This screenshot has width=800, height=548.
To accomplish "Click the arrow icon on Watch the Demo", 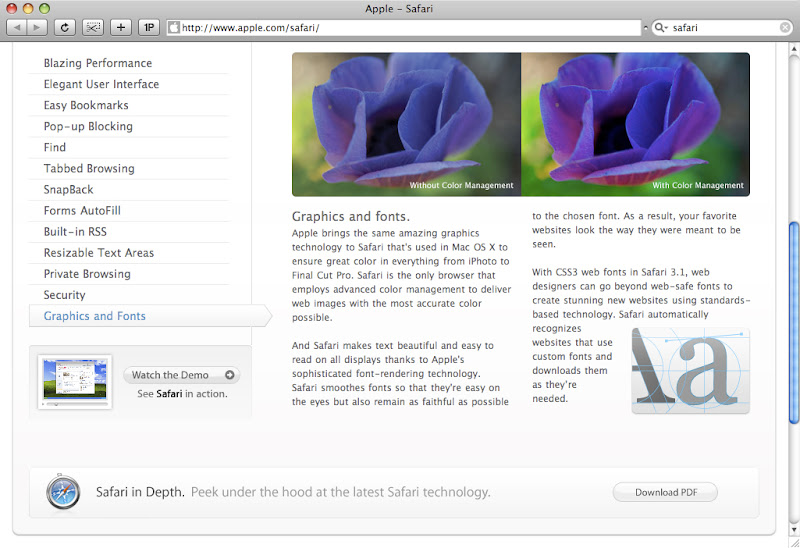I will [x=230, y=375].
